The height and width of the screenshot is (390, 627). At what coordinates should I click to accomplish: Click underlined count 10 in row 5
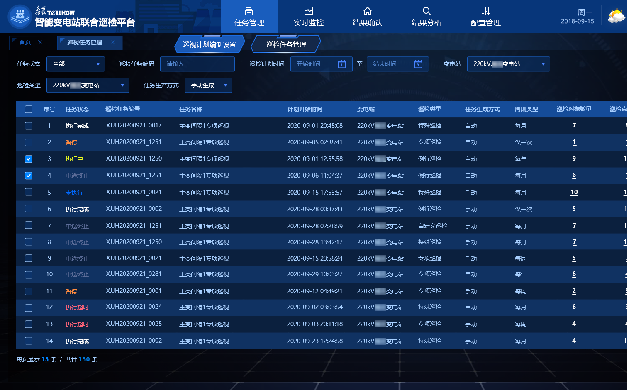pos(574,192)
